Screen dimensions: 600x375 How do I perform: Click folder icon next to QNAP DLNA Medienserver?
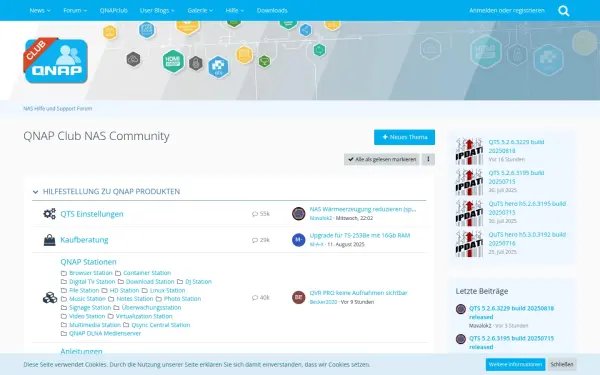tap(64, 334)
